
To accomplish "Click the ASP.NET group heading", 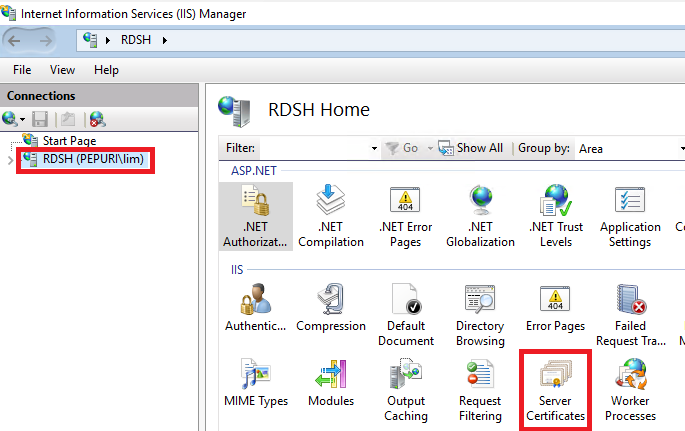I will coord(254,171).
